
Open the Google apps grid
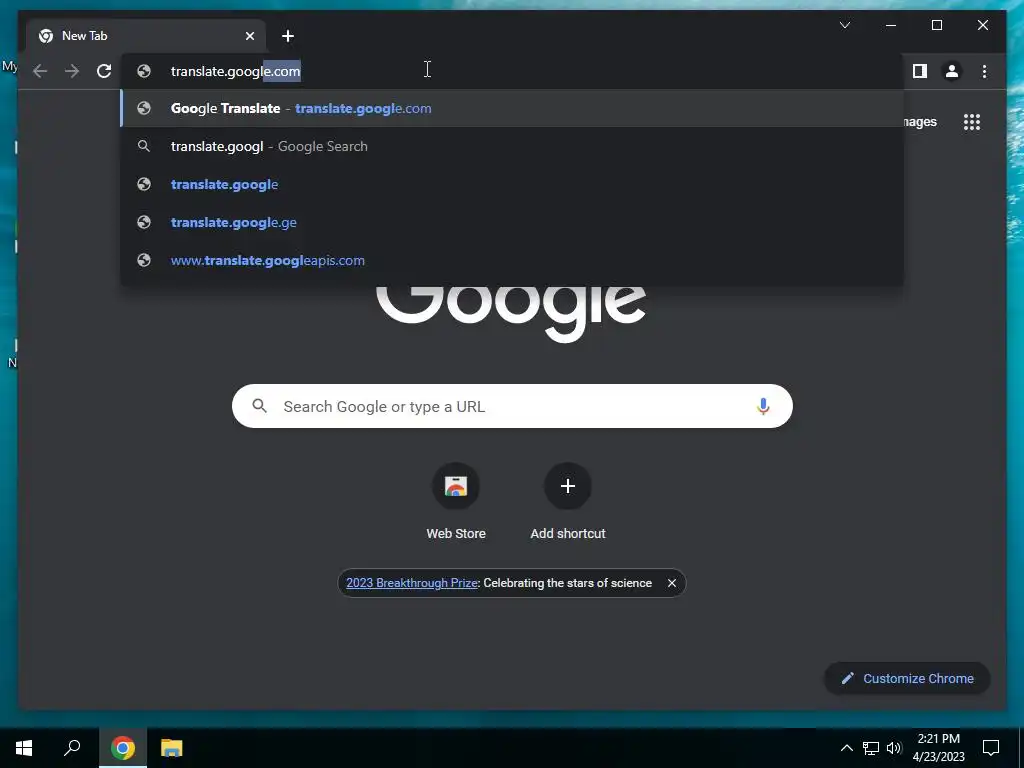pyautogui.click(x=972, y=122)
